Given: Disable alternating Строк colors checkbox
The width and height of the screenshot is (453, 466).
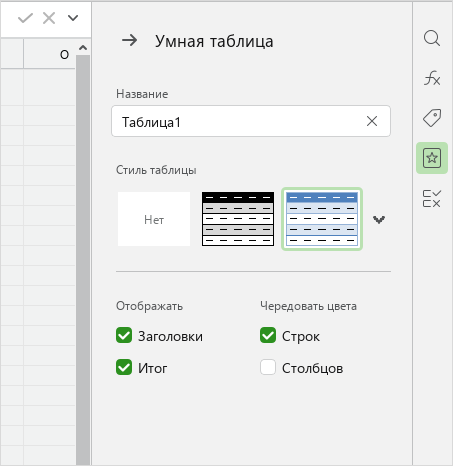Looking at the screenshot, I should click(268, 335).
